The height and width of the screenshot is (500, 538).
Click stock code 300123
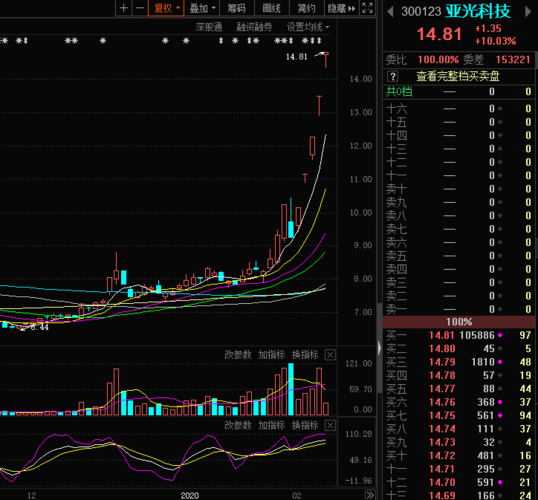[421, 12]
